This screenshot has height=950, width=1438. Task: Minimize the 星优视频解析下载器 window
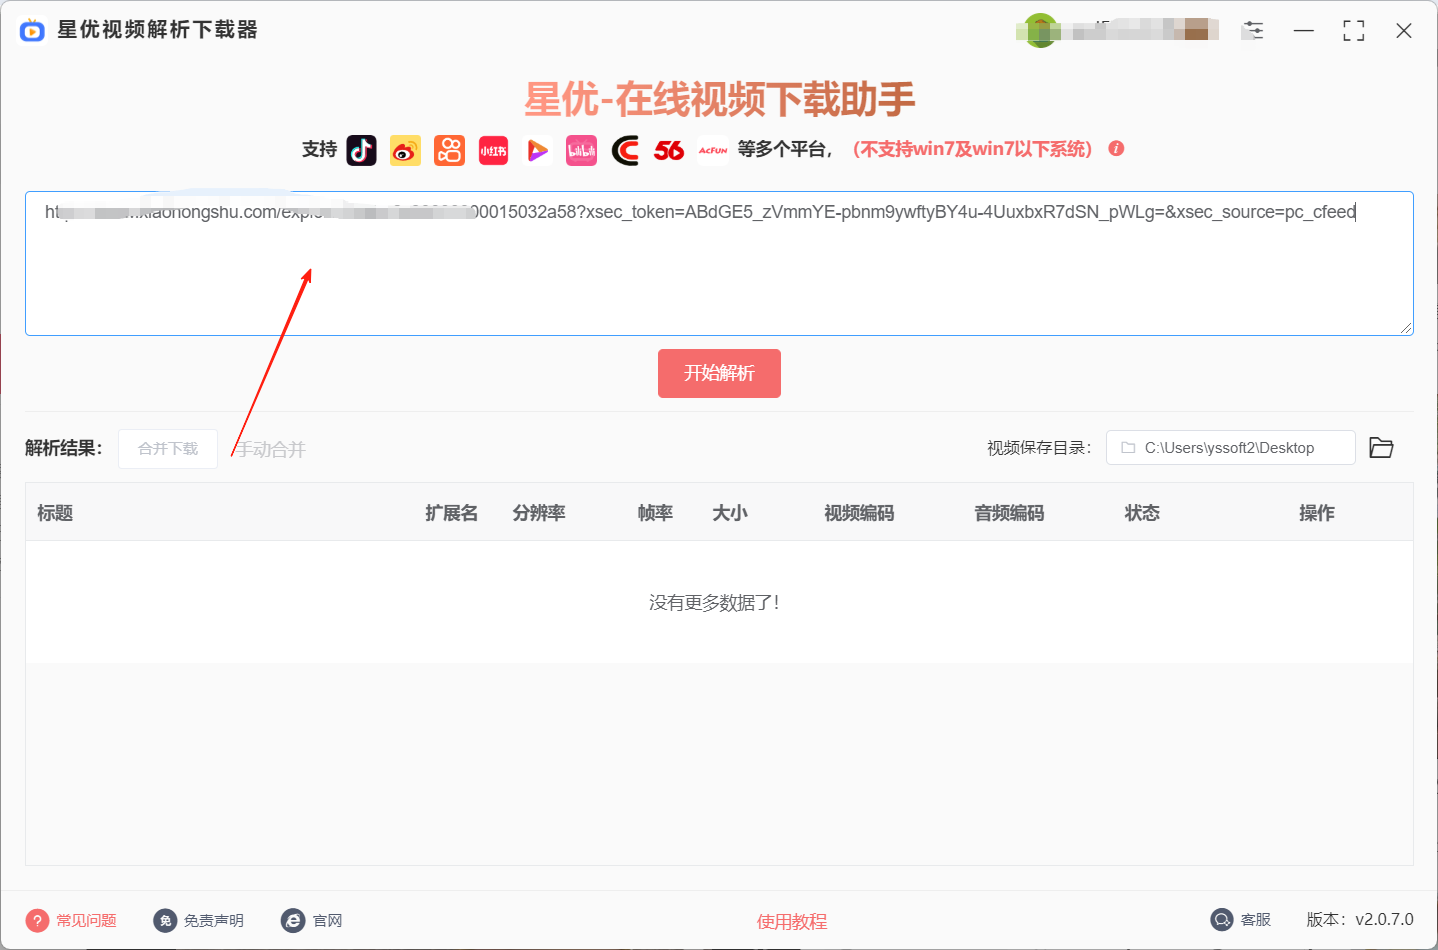[1303, 31]
